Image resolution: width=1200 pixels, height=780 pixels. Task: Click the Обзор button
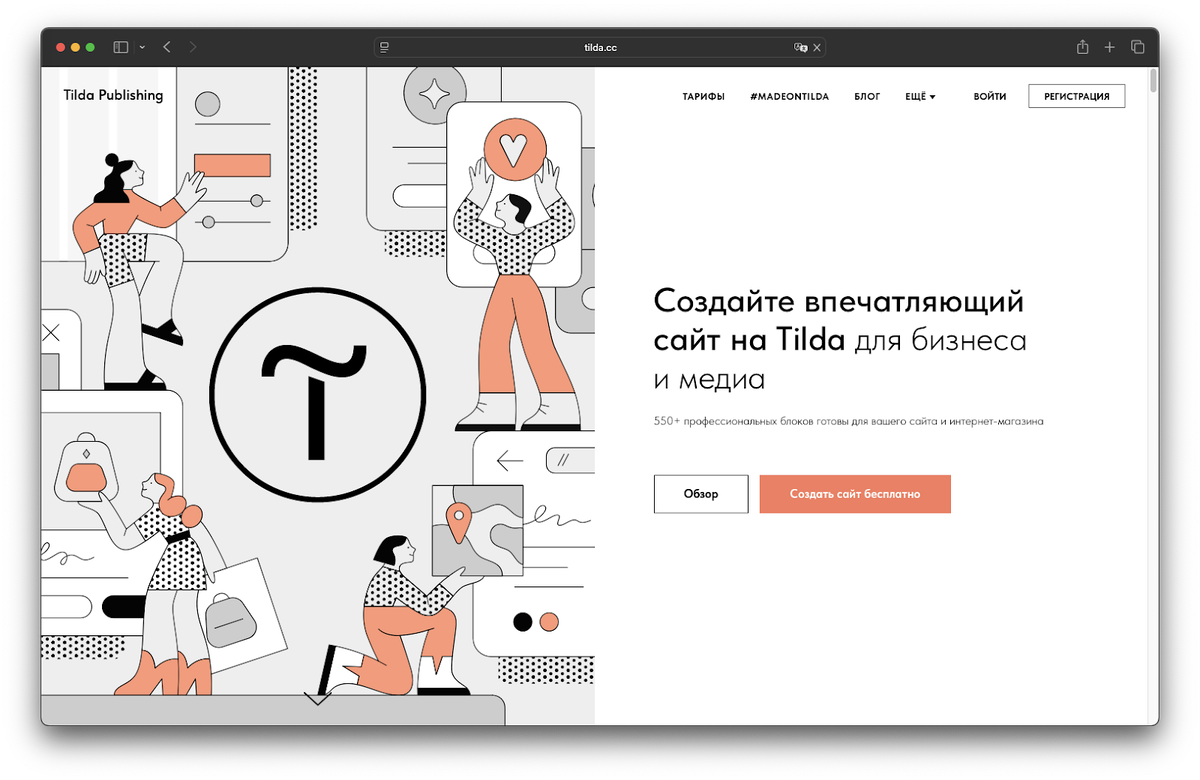[701, 494]
